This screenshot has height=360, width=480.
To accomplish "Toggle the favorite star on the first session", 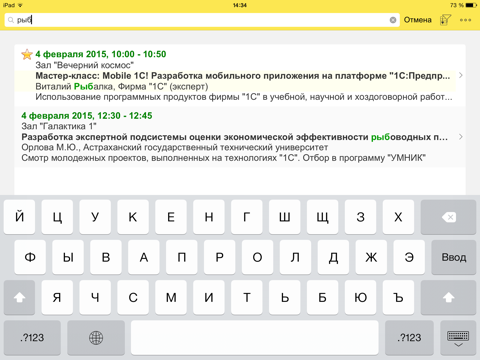I will (x=27, y=54).
